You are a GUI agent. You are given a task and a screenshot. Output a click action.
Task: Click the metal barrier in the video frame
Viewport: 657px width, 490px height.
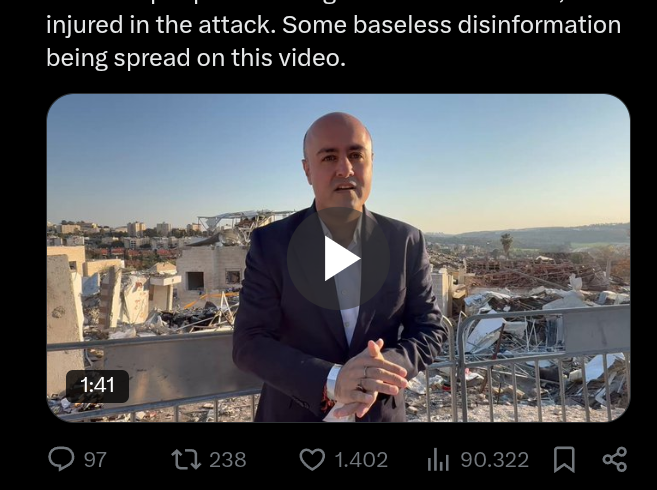point(541,360)
